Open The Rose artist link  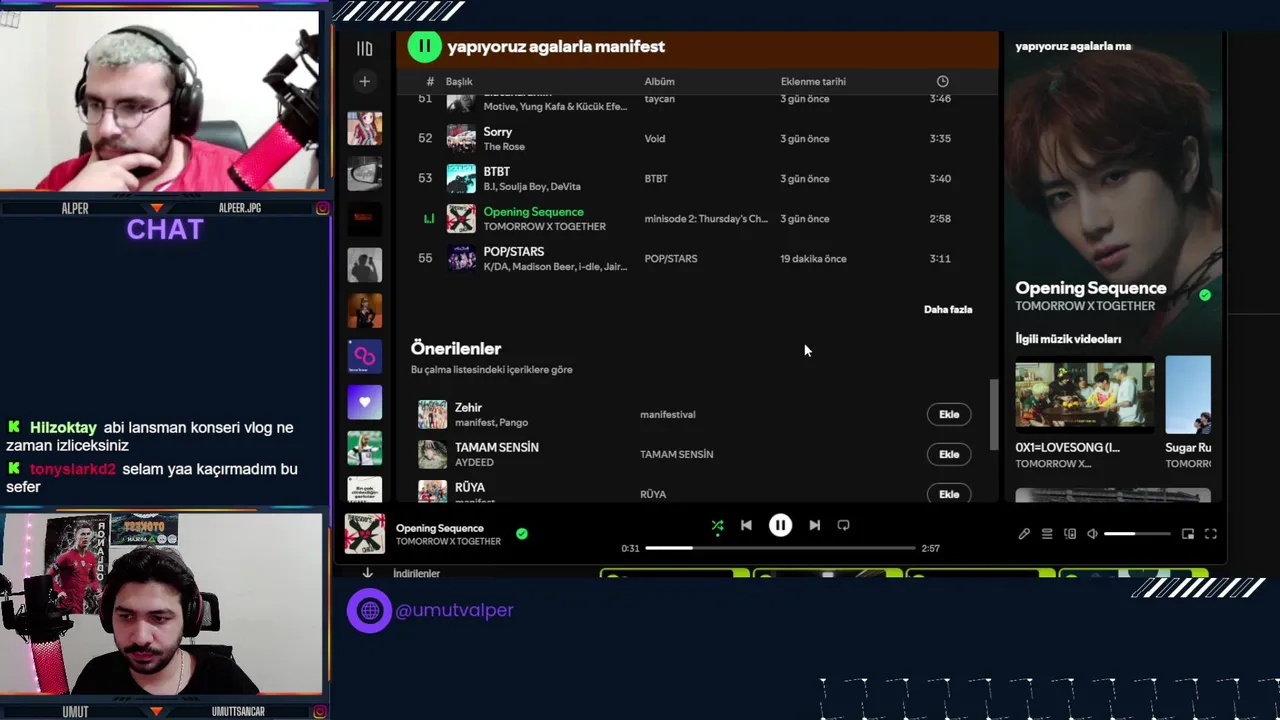(504, 146)
